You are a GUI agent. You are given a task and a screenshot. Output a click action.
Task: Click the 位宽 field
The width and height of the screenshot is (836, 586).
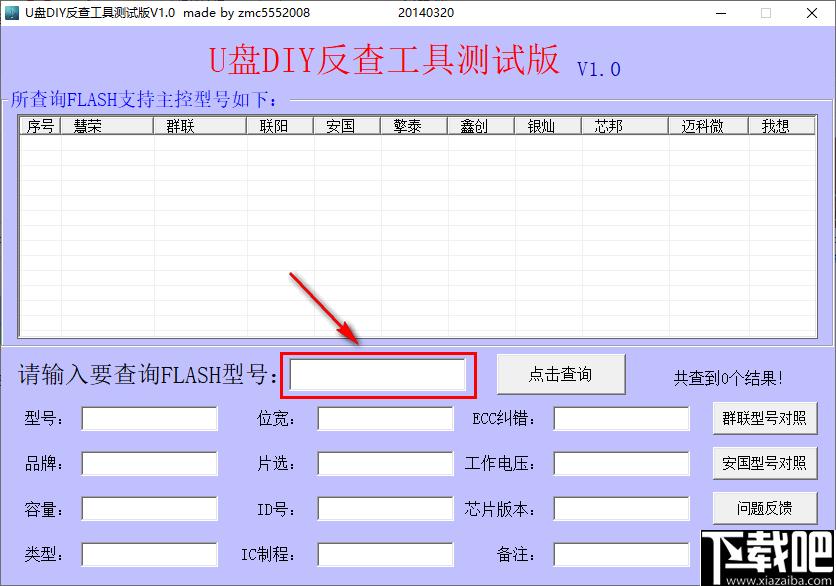[385, 419]
